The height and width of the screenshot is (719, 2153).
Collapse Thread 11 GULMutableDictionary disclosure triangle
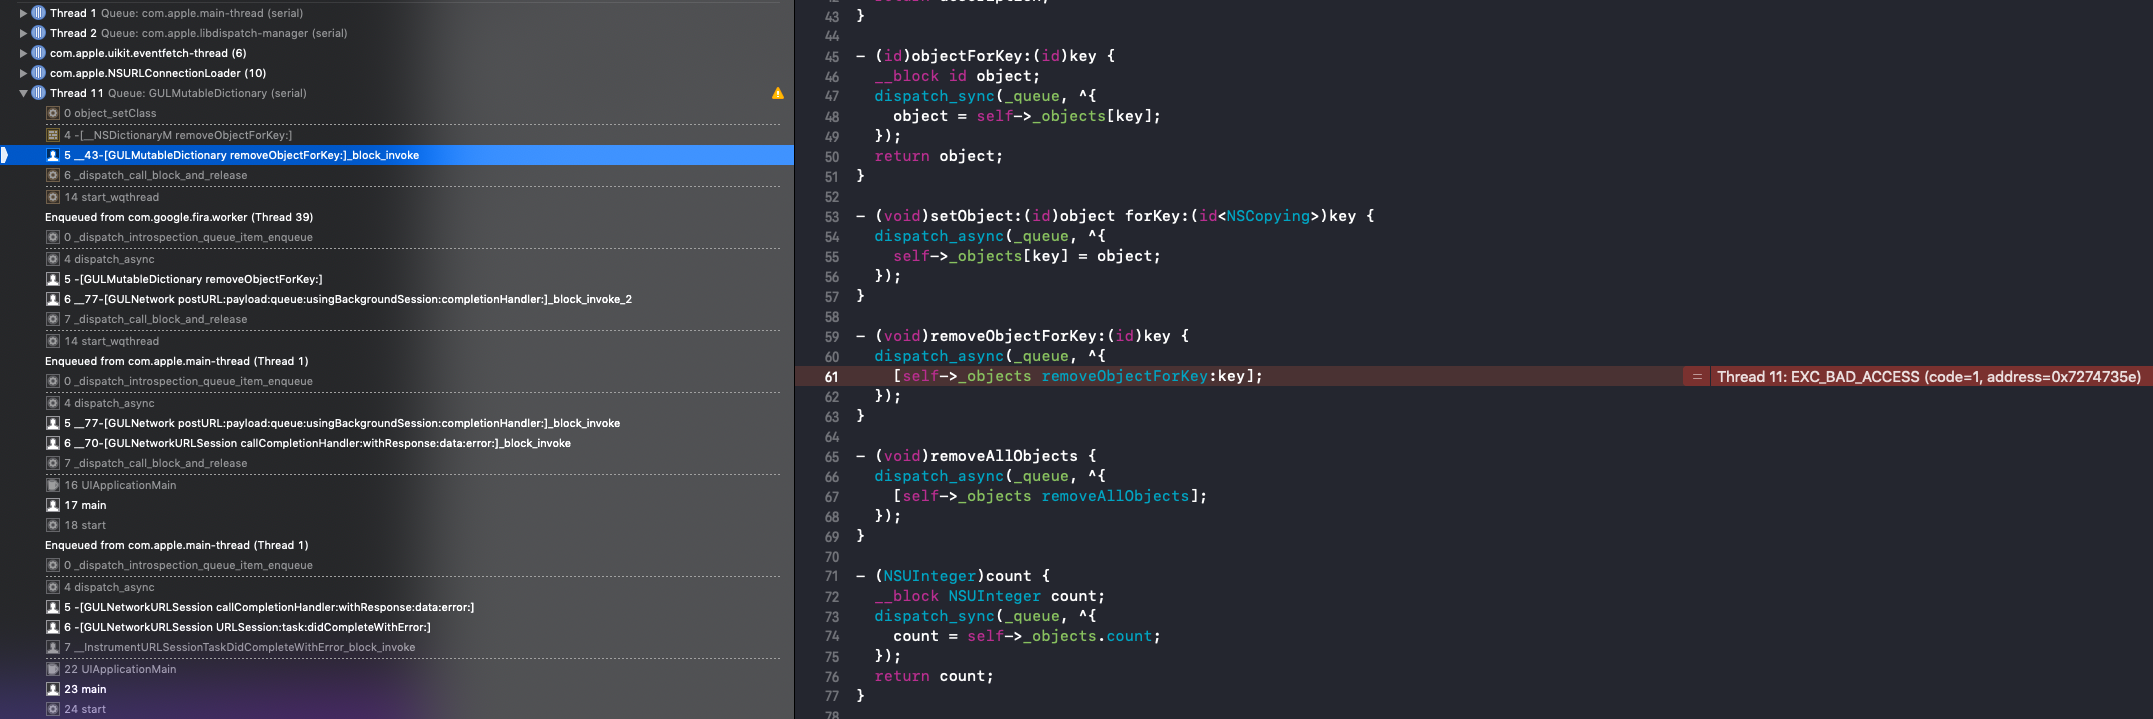click(23, 93)
